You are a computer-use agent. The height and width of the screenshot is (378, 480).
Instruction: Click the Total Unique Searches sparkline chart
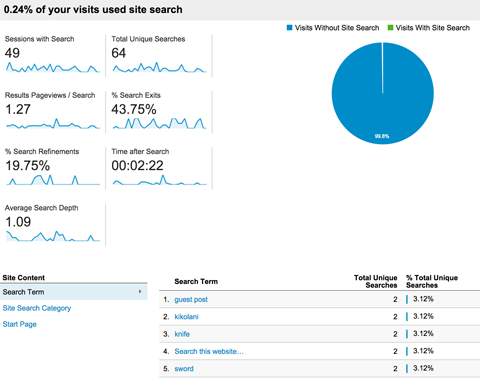tap(160, 67)
